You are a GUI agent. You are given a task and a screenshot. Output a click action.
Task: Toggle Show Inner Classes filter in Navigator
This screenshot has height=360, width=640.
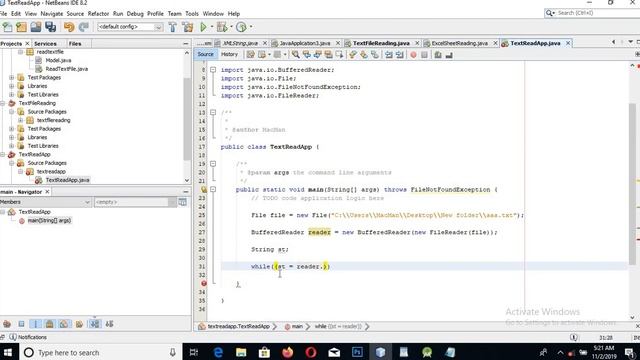[64, 324]
